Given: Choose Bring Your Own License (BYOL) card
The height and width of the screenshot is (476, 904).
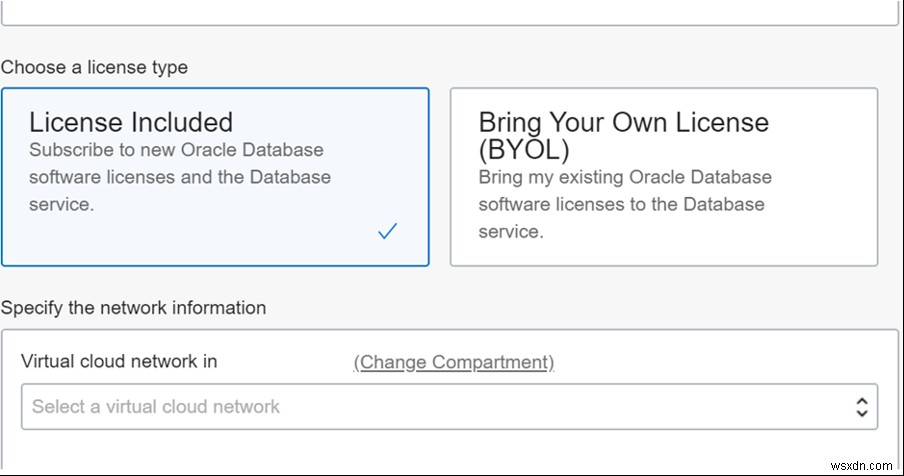Looking at the screenshot, I should (x=664, y=177).
